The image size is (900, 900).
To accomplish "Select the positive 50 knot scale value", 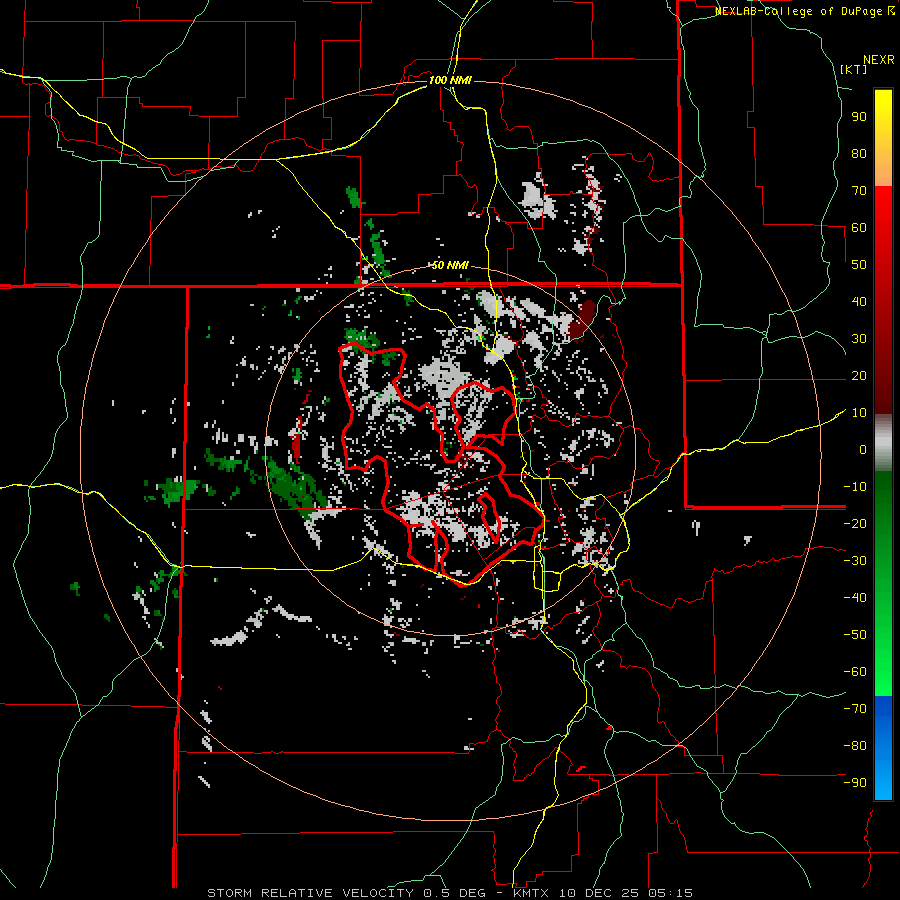I will point(859,265).
